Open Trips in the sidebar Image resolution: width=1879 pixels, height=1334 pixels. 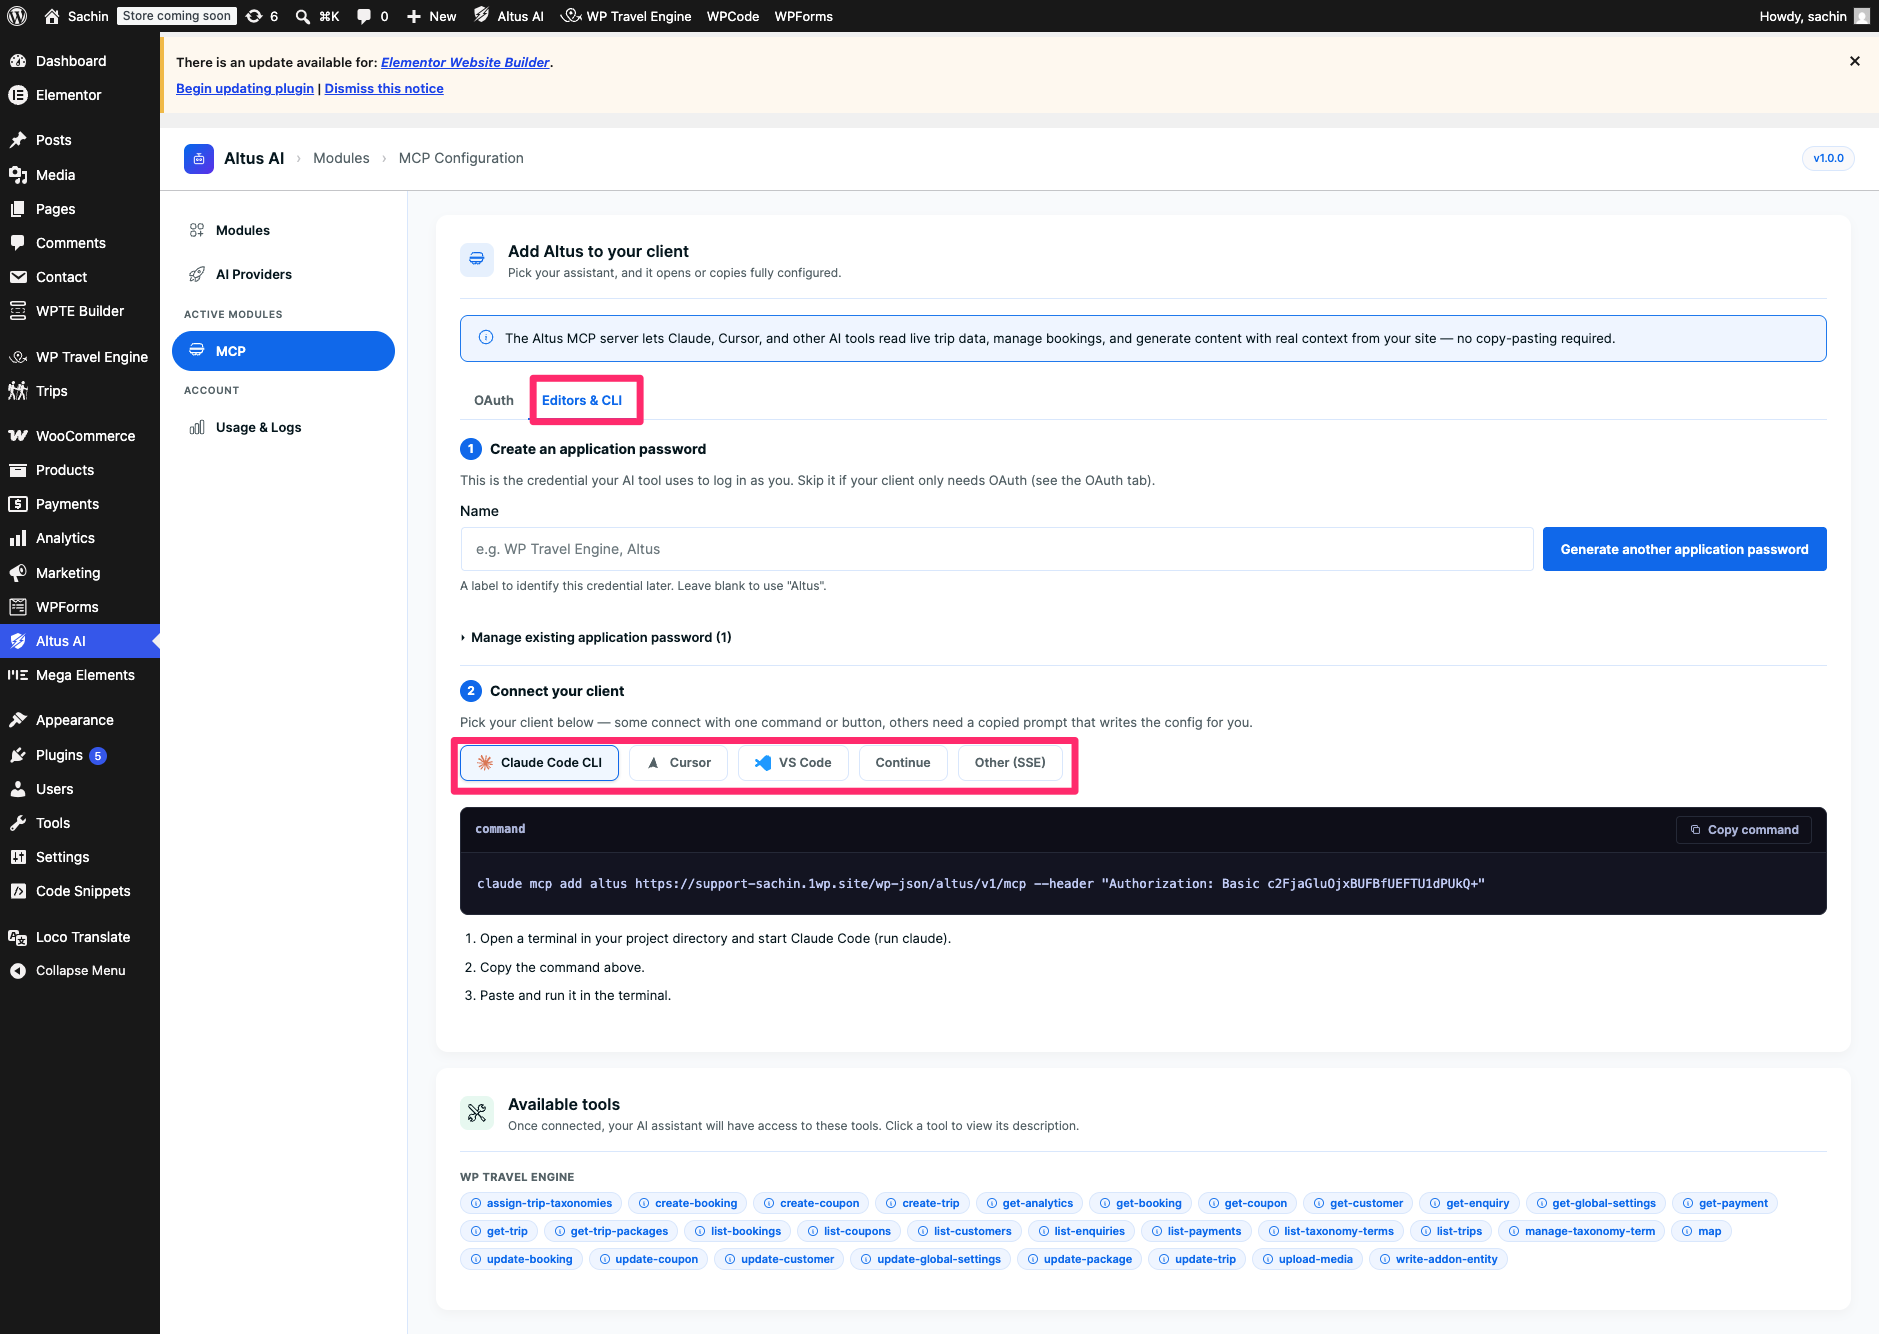click(80, 391)
